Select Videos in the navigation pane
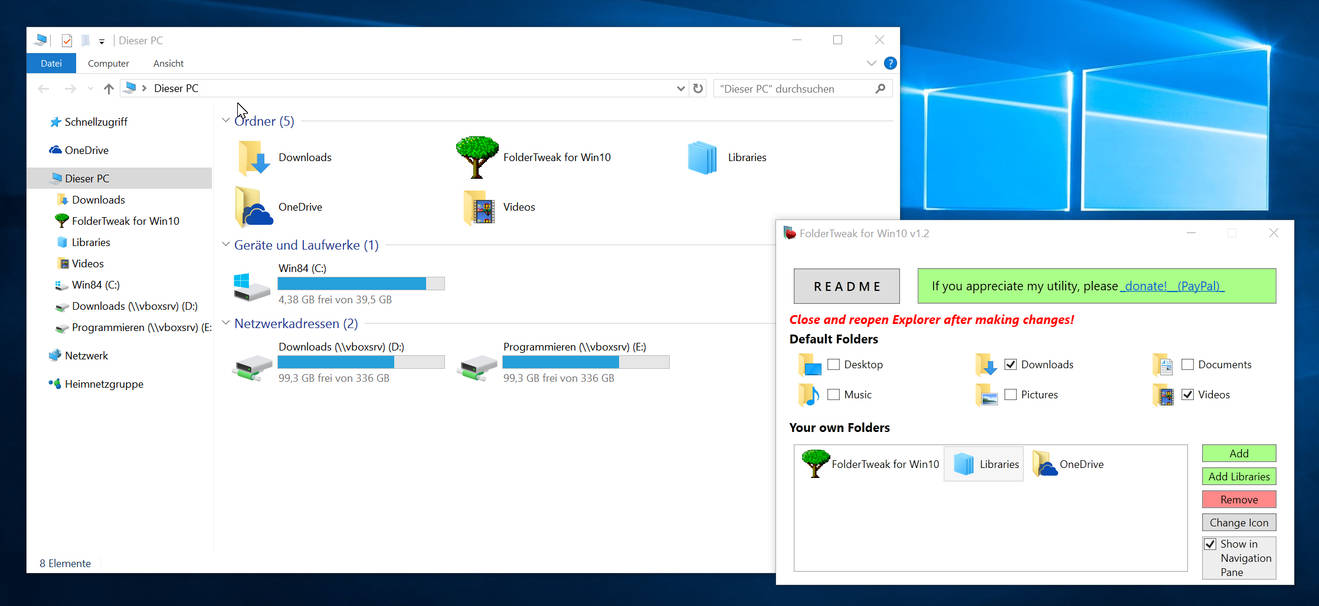Screen dimensions: 1319x606 coord(88,264)
